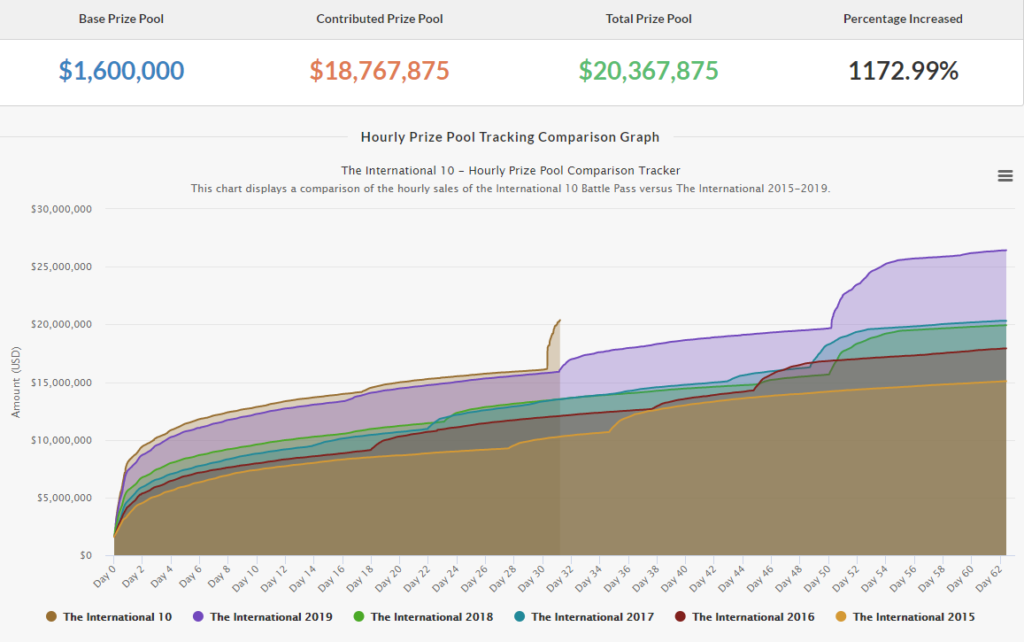Toggle The International 2018 legend entry
This screenshot has height=642, width=1024.
431,617
